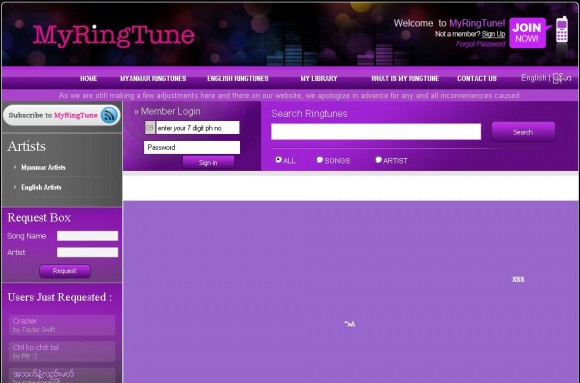The height and width of the screenshot is (383, 580).
Task: Click the Request button
Action: pos(65,271)
